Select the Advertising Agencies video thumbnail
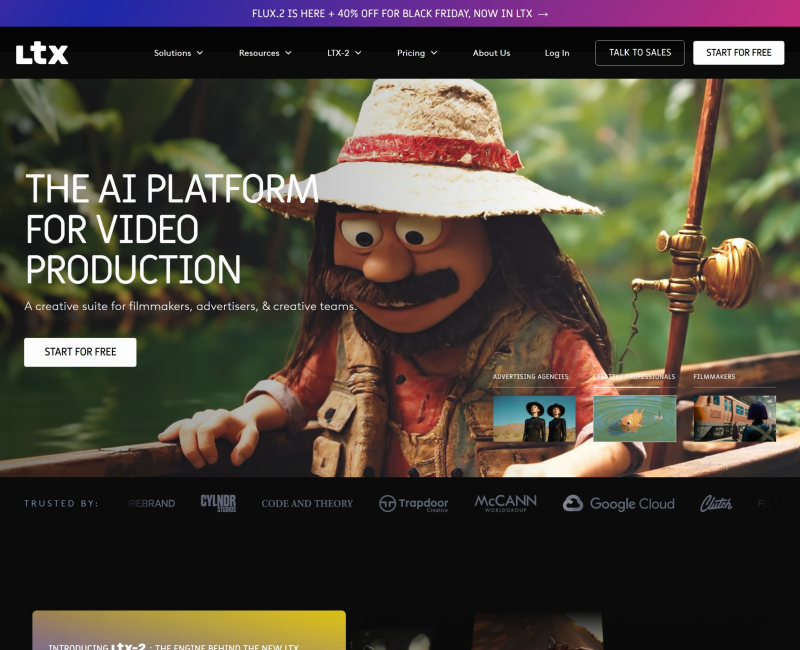This screenshot has width=800, height=650. [534, 419]
